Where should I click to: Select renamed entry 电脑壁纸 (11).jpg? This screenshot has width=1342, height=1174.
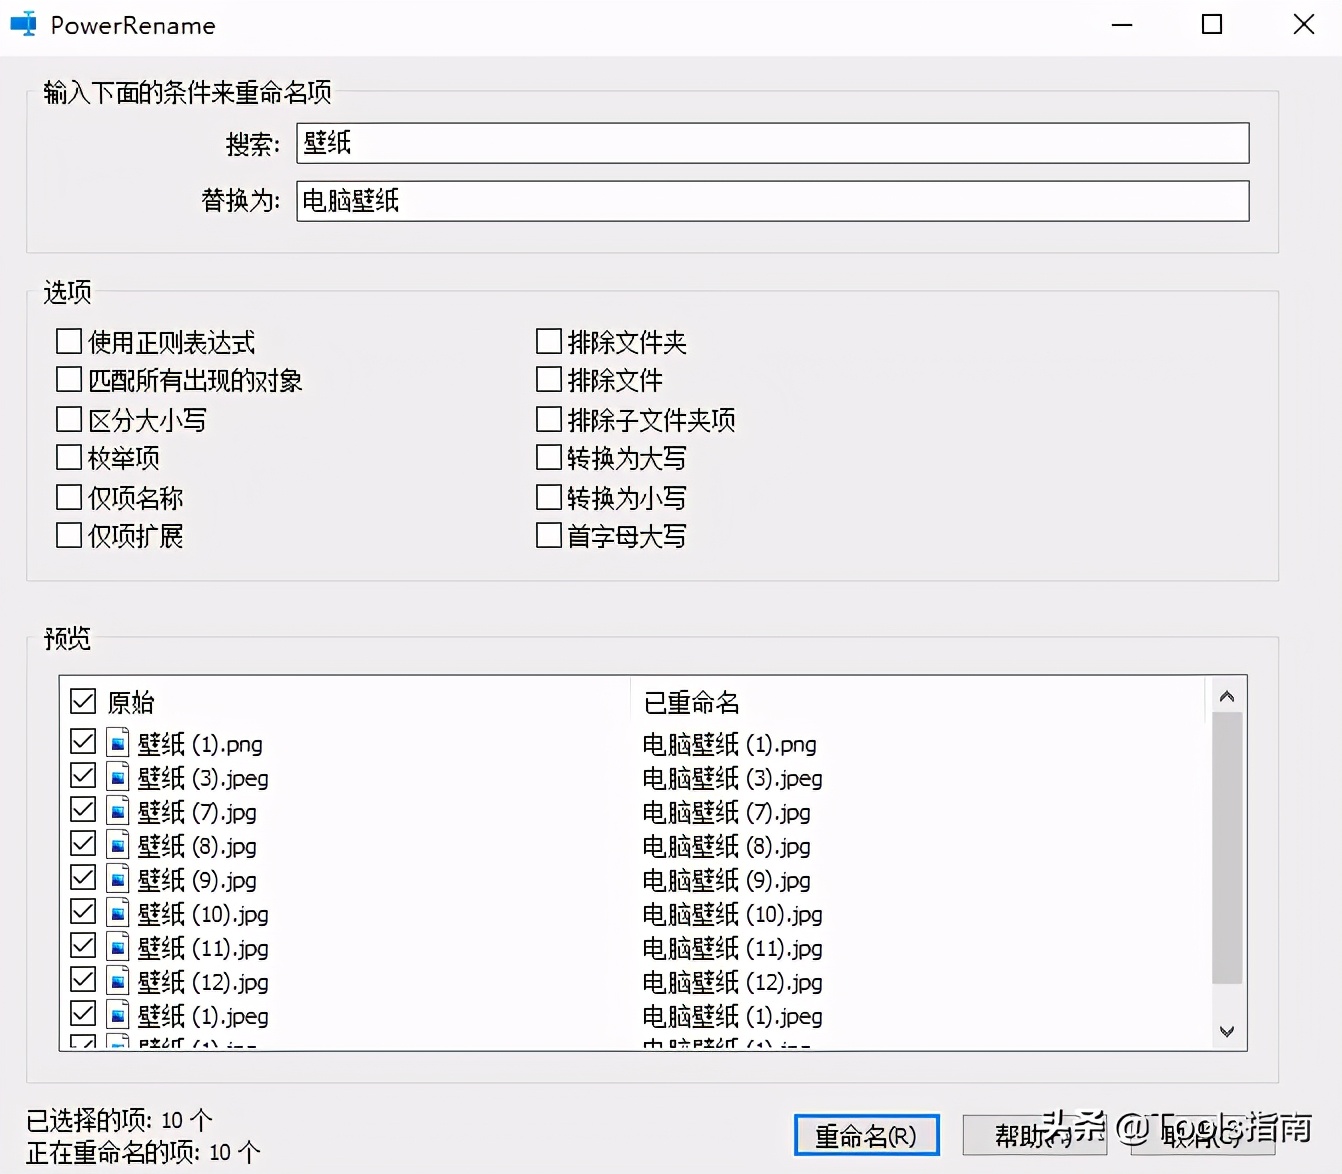coord(732,948)
